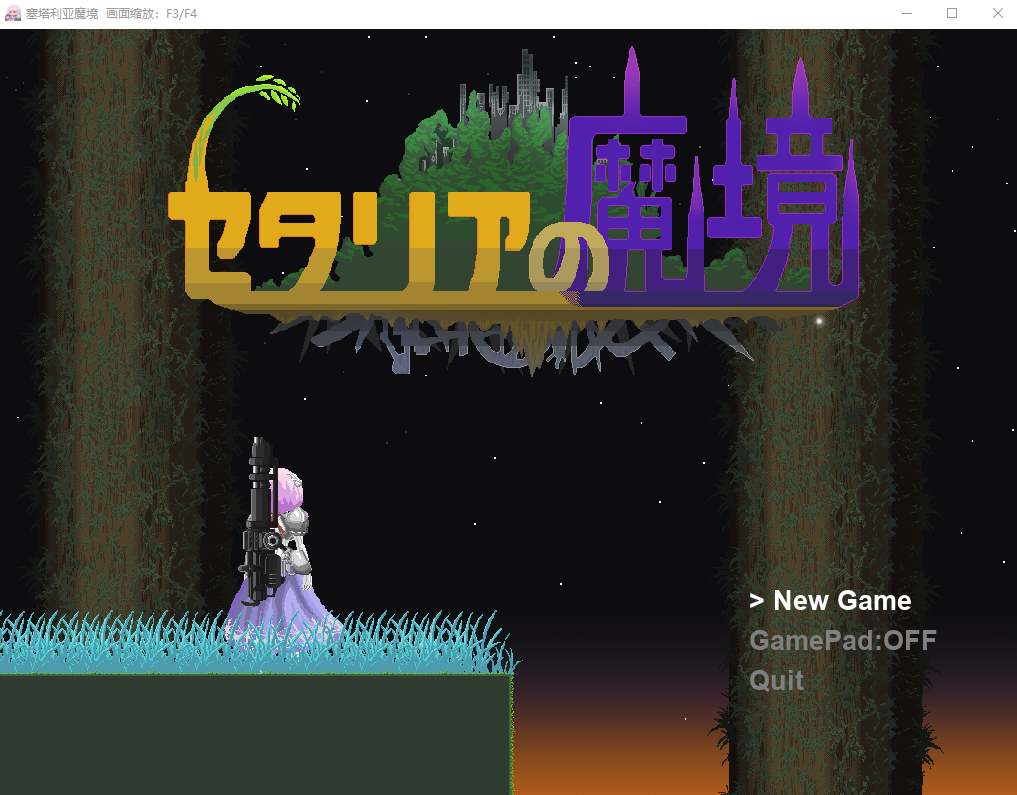Viewport: 1017px width, 795px height.
Task: Close the game window
Action: [x=997, y=13]
